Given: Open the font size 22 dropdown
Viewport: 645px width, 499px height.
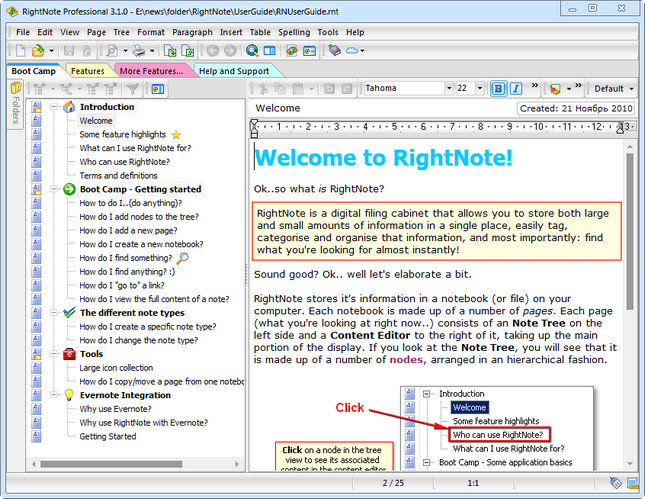Looking at the screenshot, I should (x=479, y=89).
